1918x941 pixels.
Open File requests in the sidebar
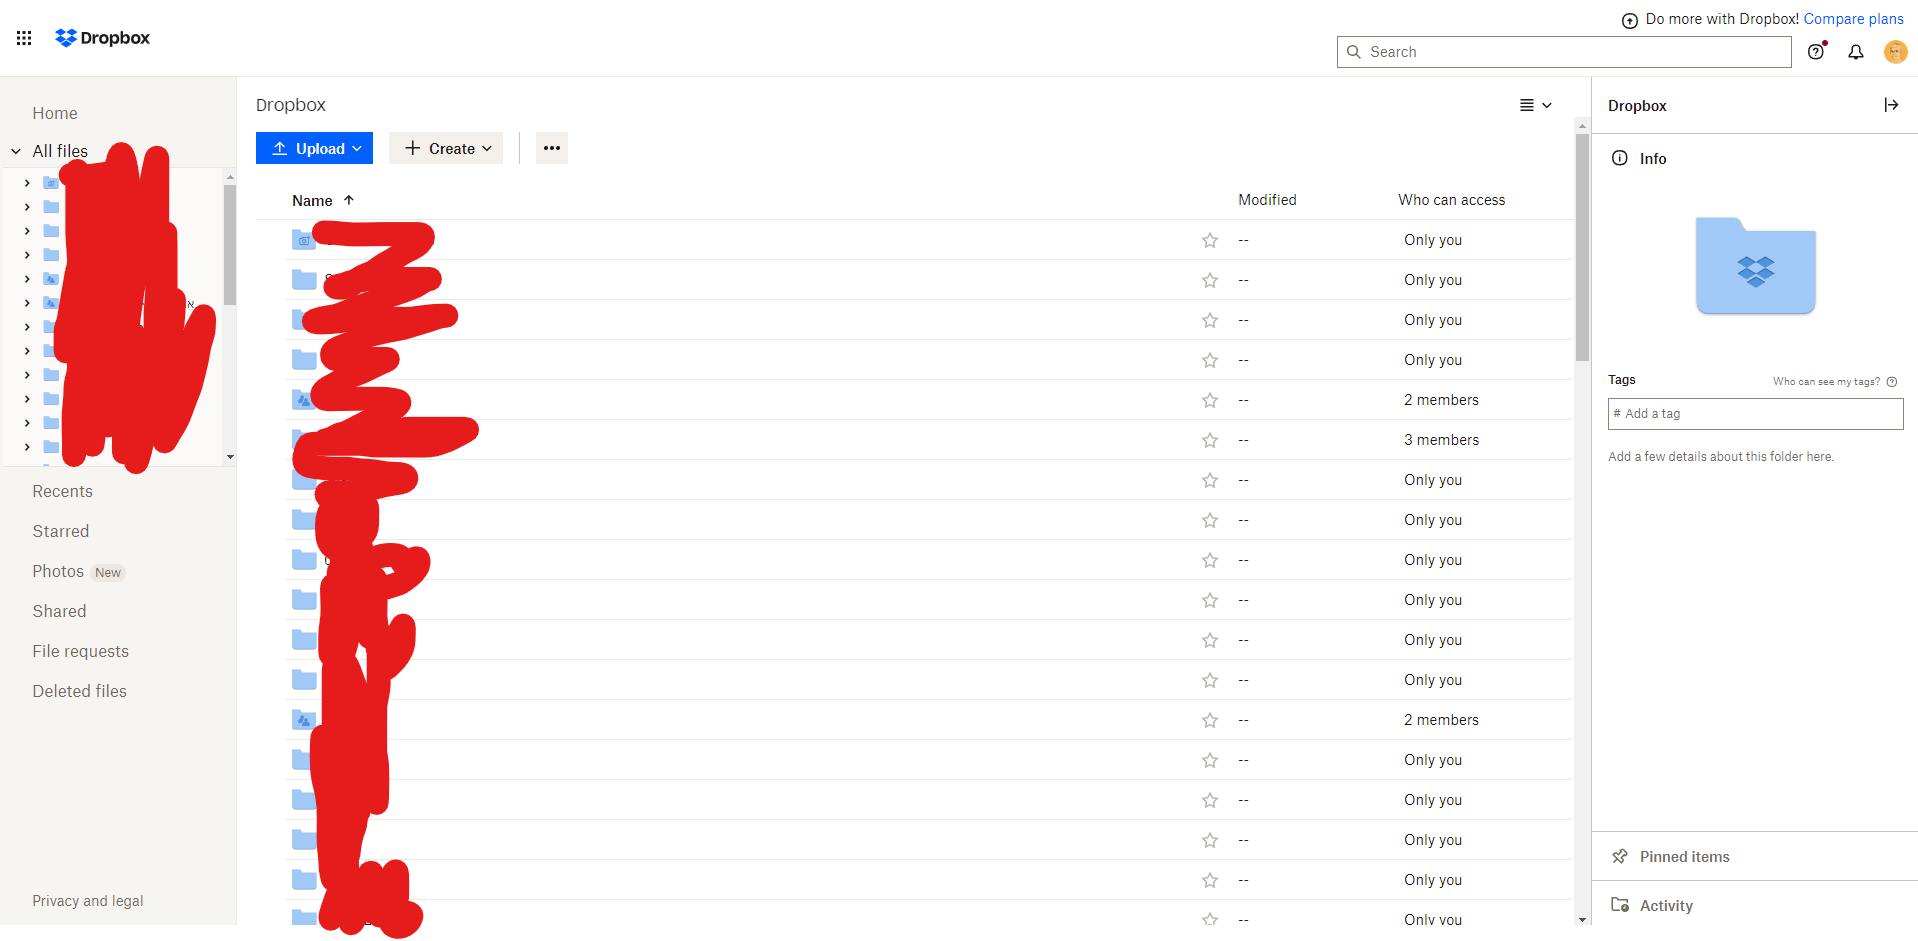pos(81,651)
